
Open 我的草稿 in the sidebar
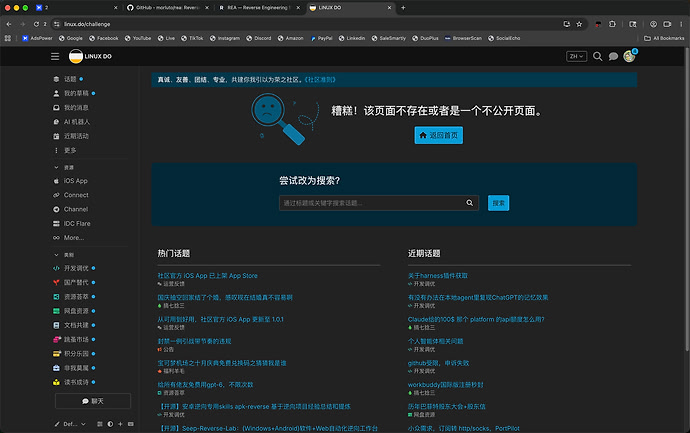(74, 93)
